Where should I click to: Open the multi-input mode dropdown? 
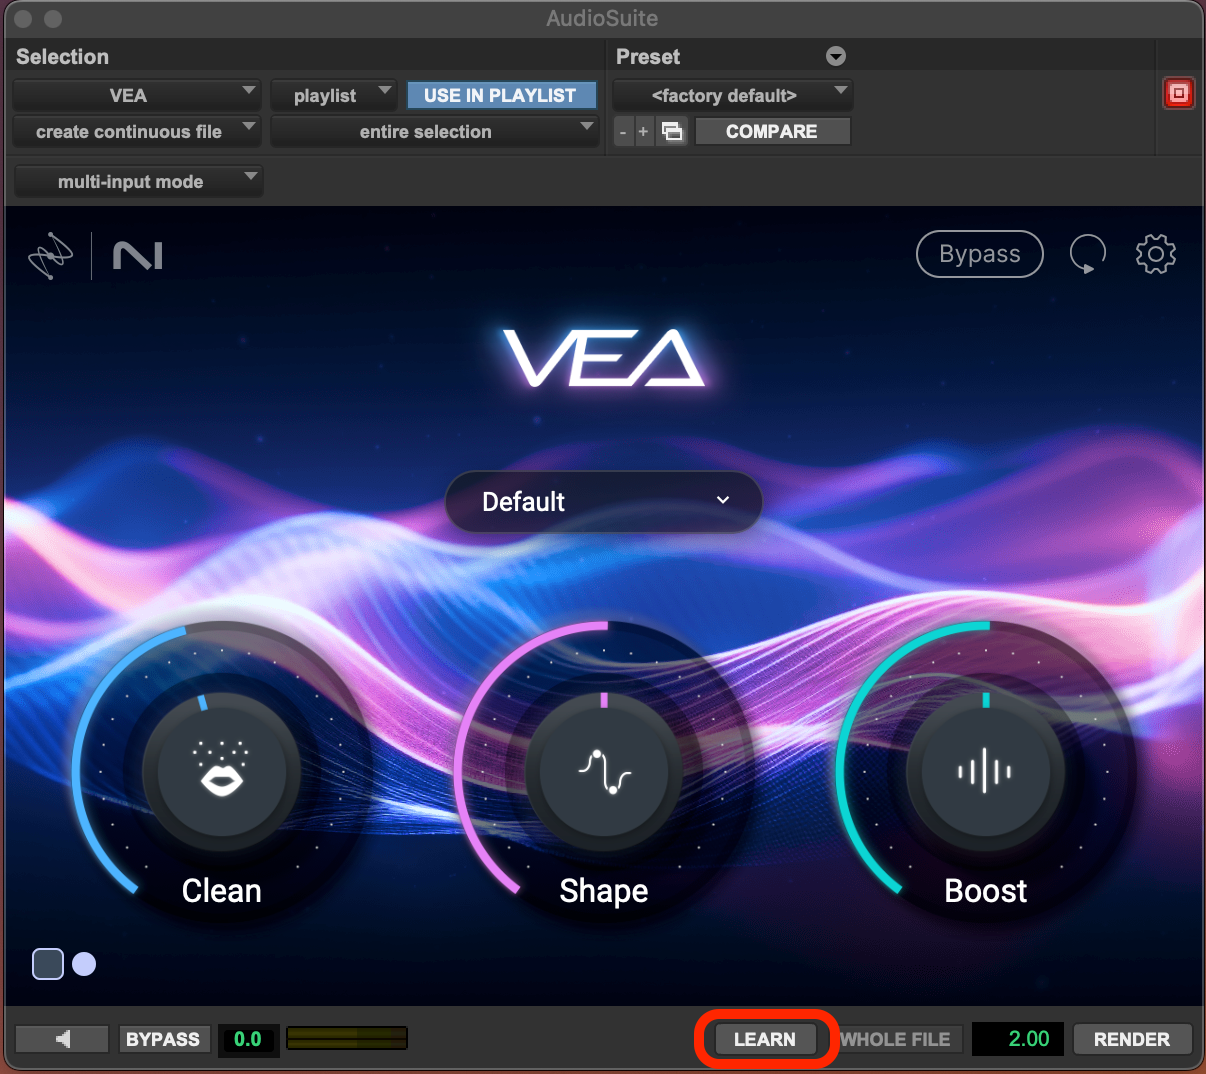(138, 182)
